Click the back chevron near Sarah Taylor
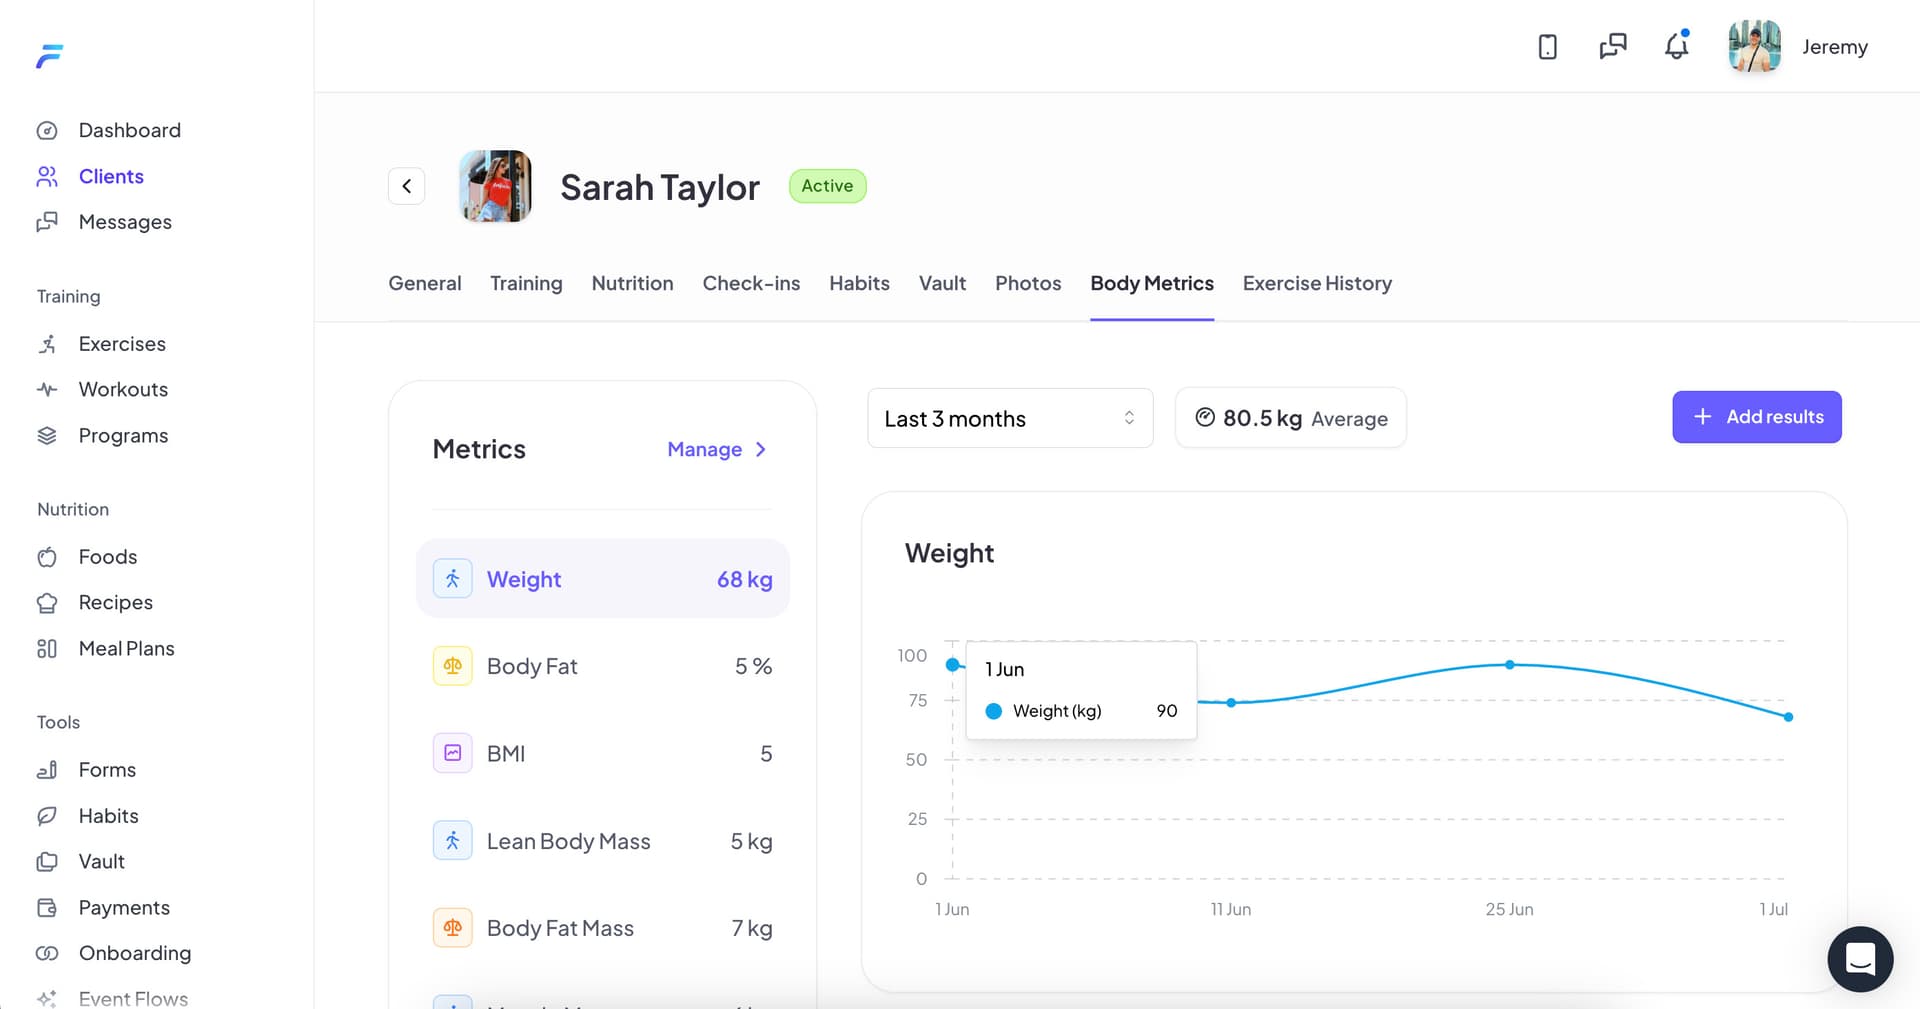This screenshot has width=1920, height=1009. [406, 186]
